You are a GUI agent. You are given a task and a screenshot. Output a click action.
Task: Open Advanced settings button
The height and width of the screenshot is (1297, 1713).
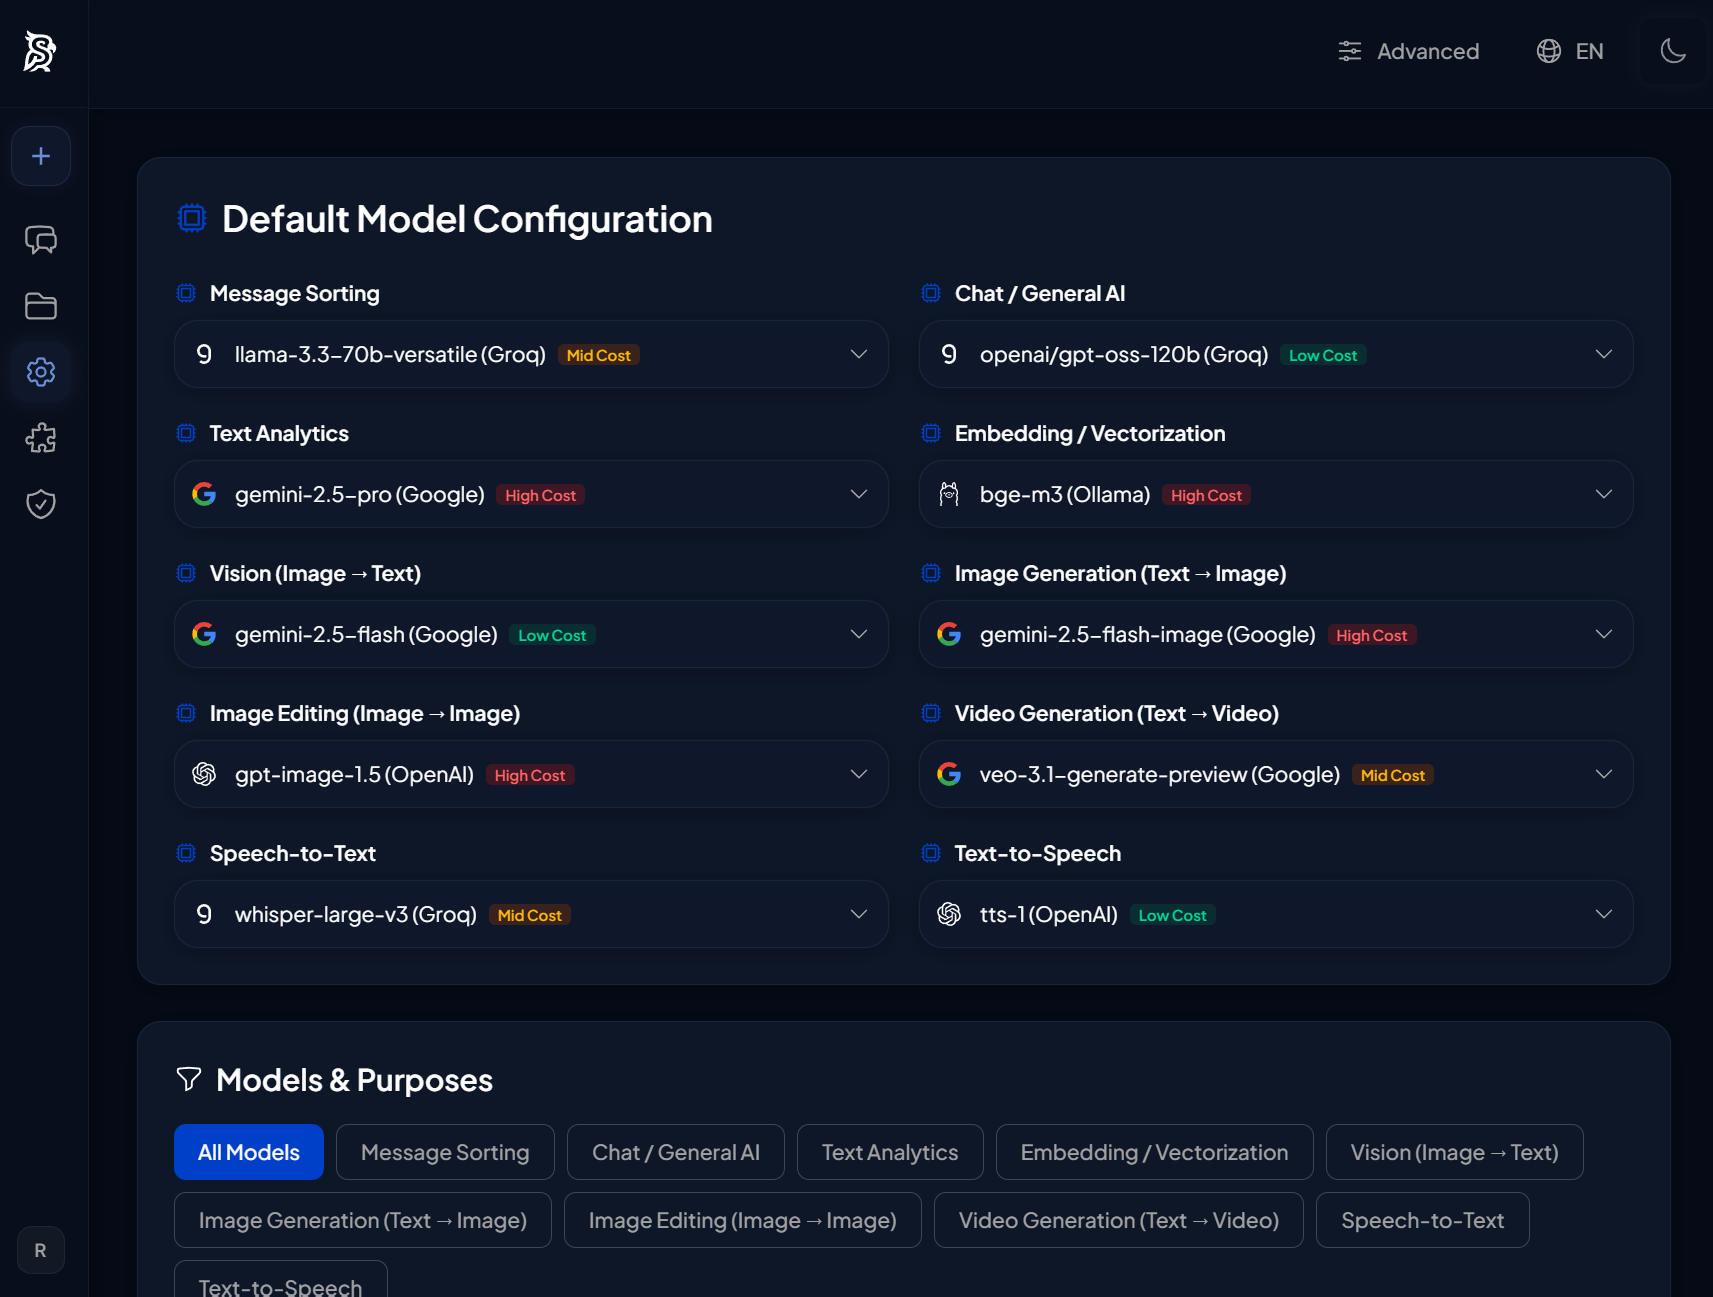(1408, 51)
